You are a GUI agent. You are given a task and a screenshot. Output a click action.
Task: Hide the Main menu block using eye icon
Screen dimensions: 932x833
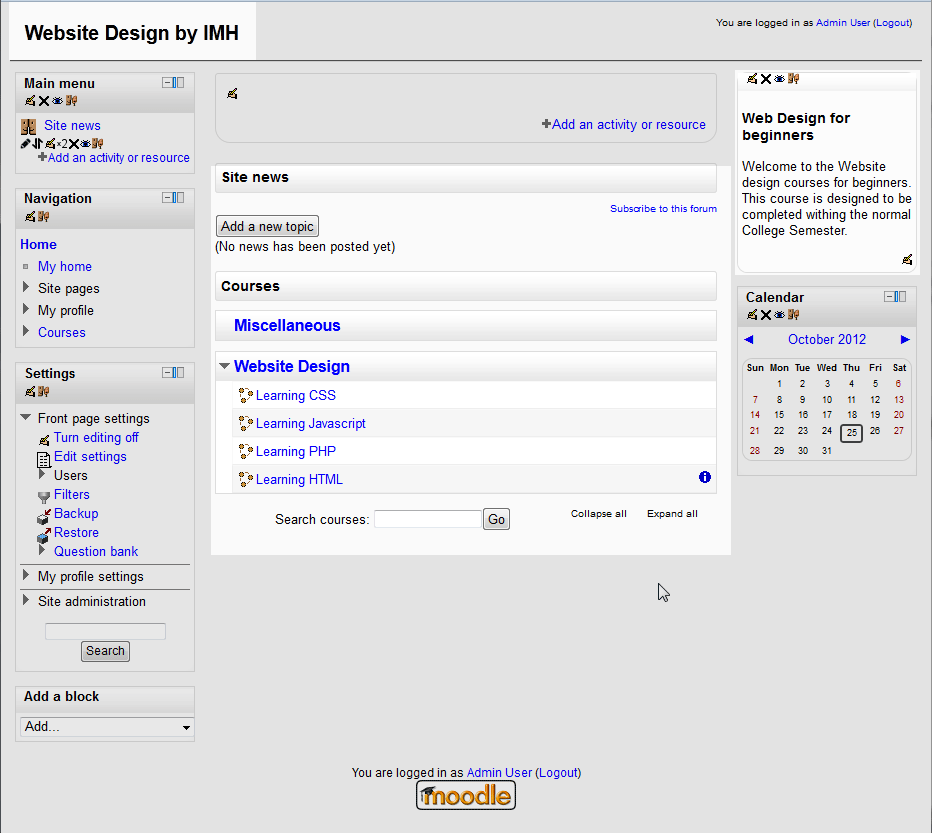pos(57,101)
